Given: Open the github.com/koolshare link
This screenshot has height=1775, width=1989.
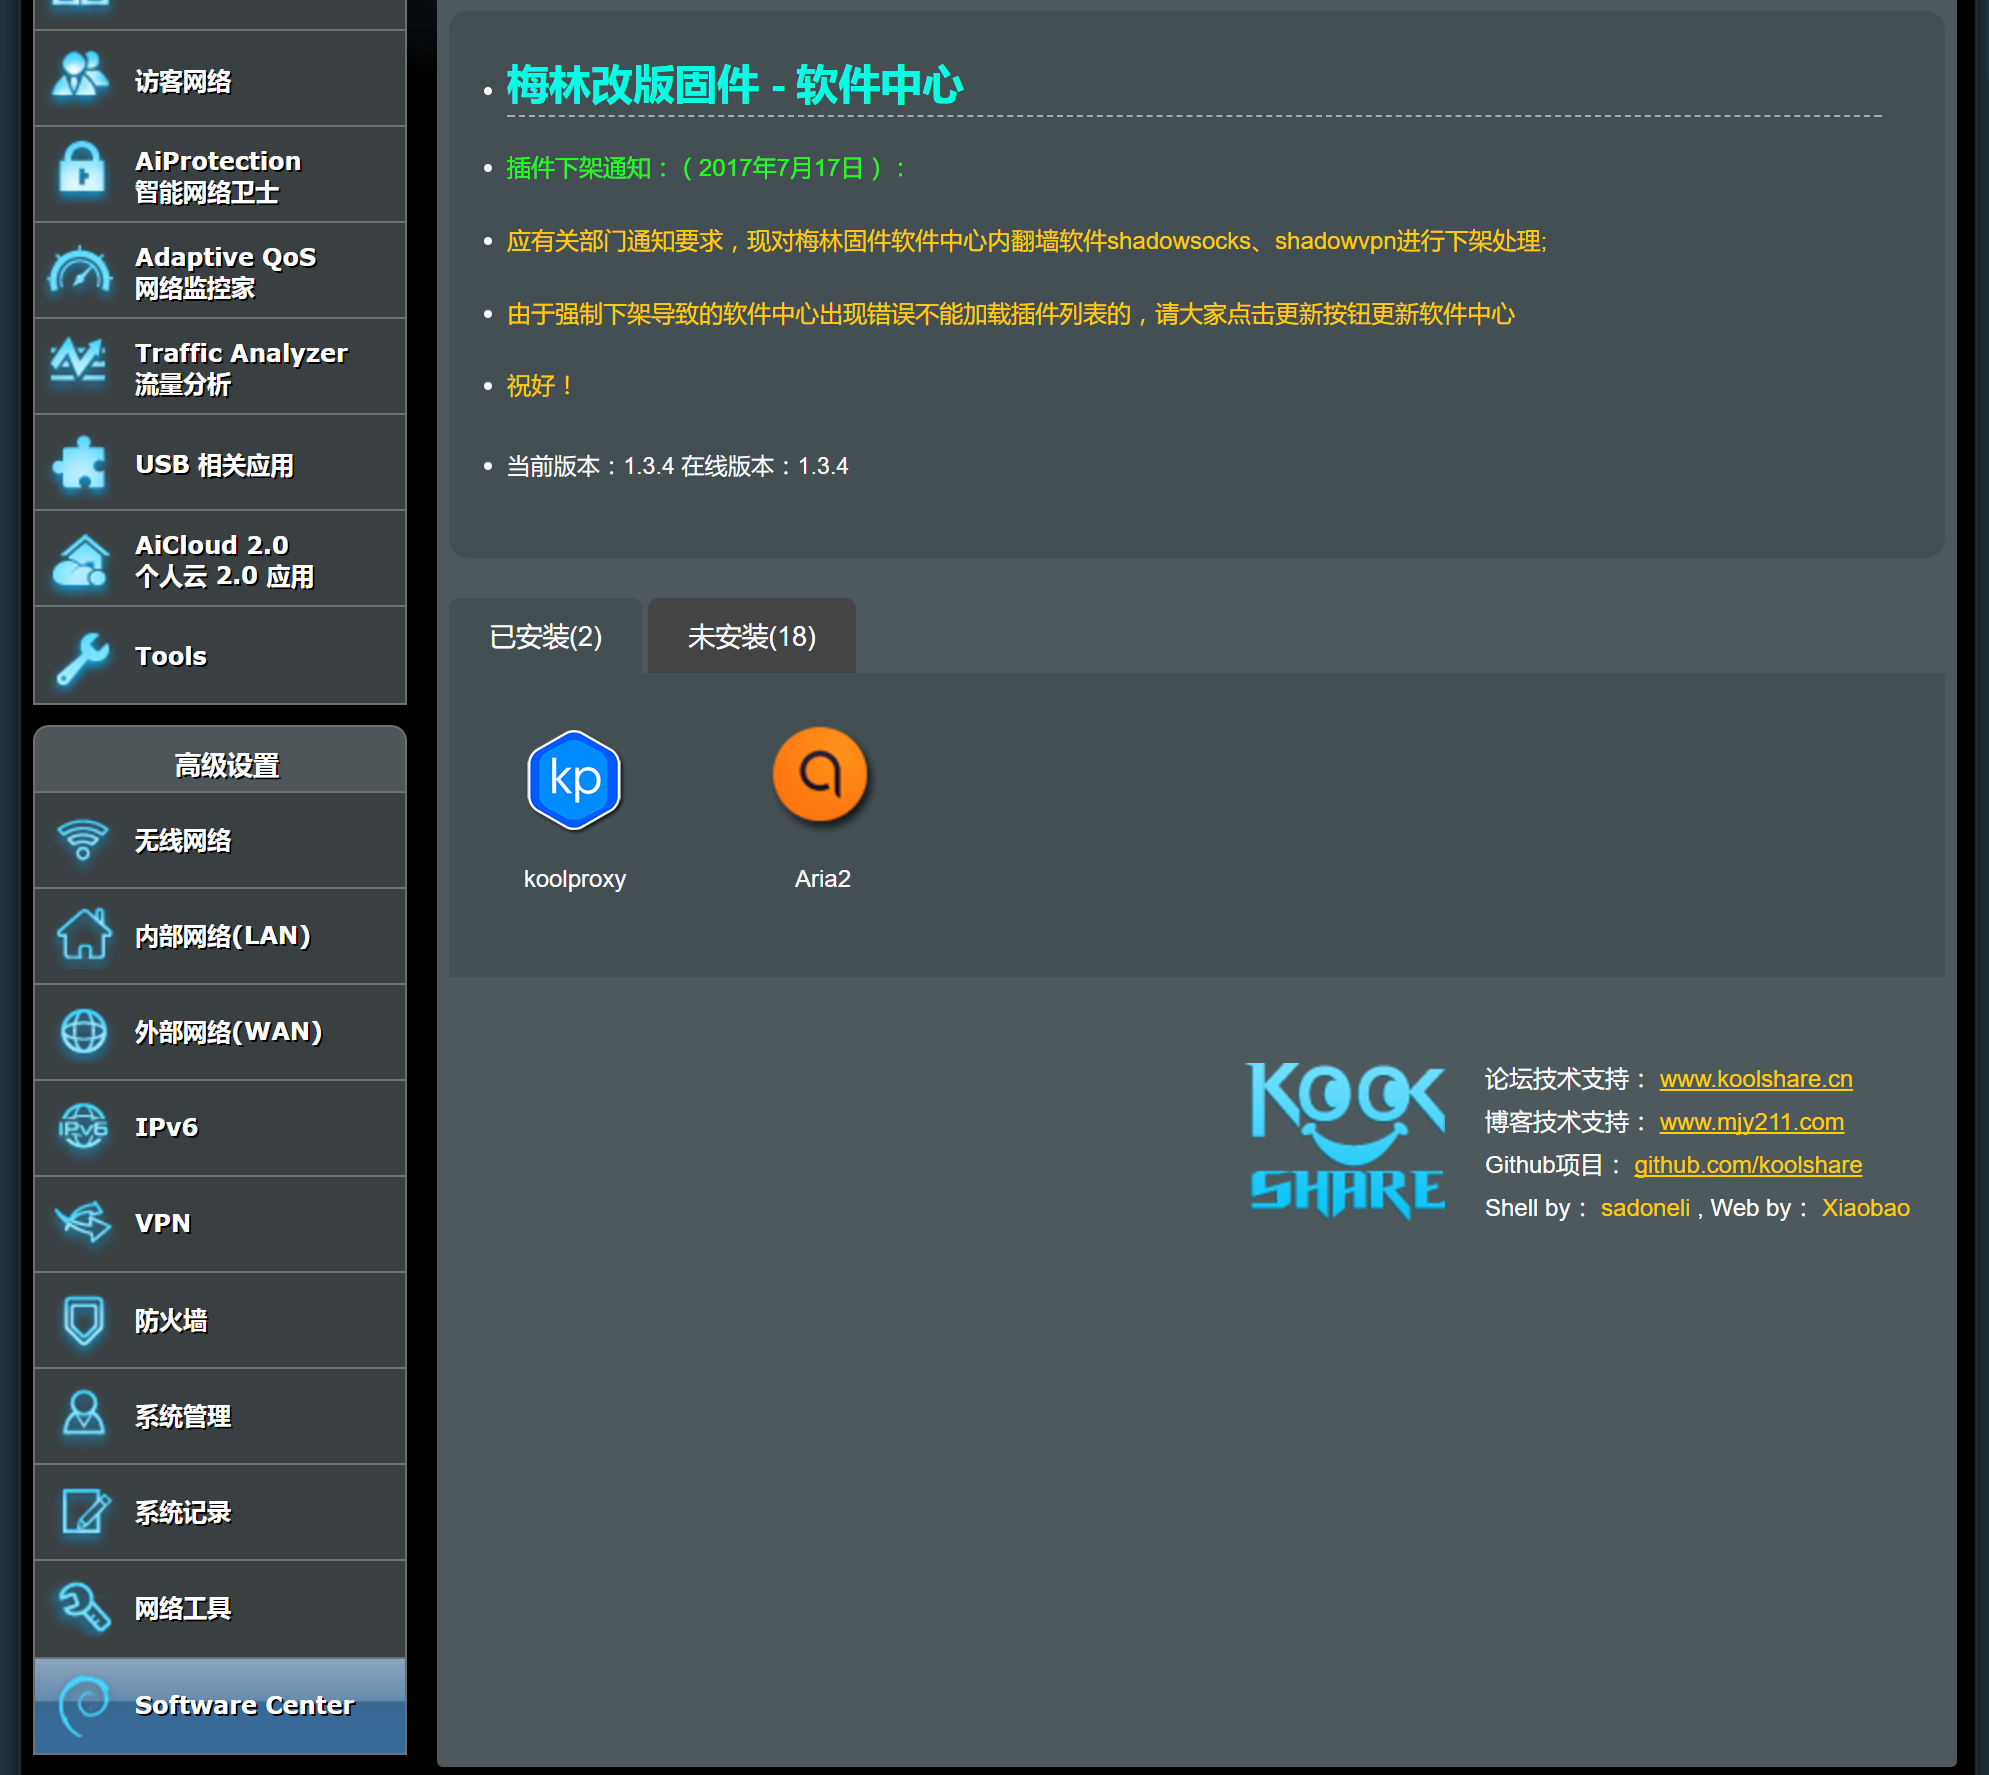Looking at the screenshot, I should [x=1747, y=1165].
